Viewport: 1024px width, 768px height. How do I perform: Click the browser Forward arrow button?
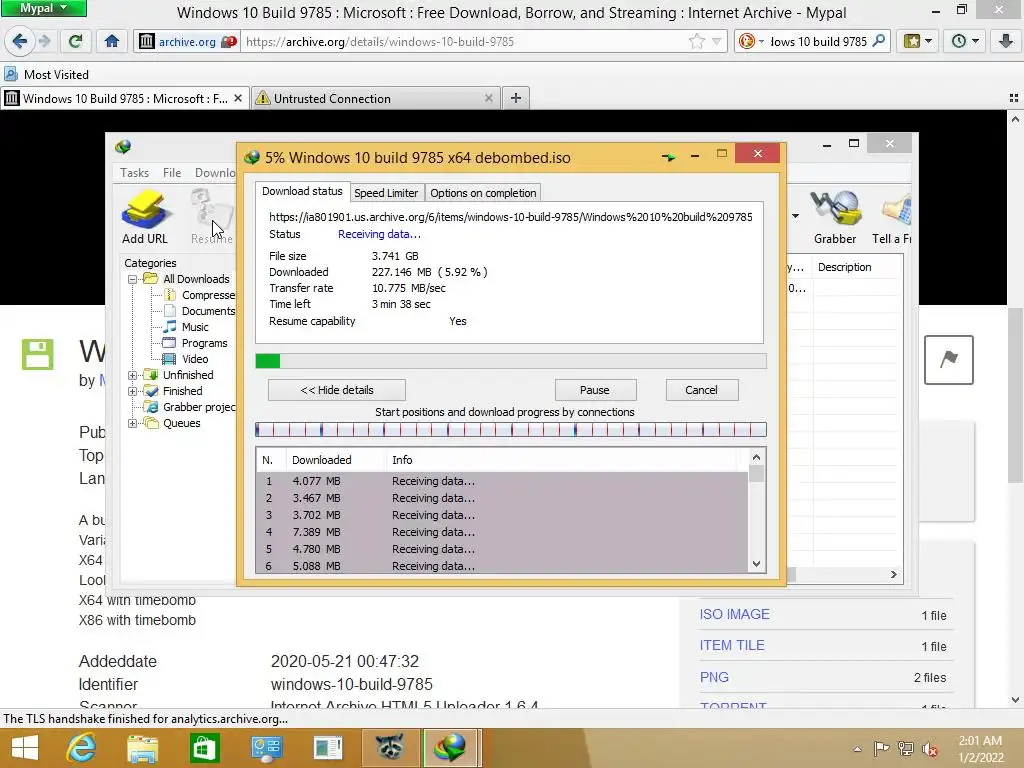pos(44,42)
